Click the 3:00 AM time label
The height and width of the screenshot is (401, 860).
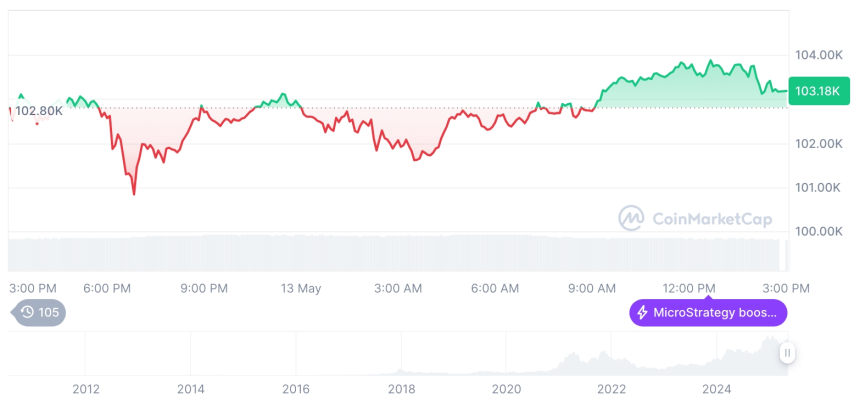398,288
